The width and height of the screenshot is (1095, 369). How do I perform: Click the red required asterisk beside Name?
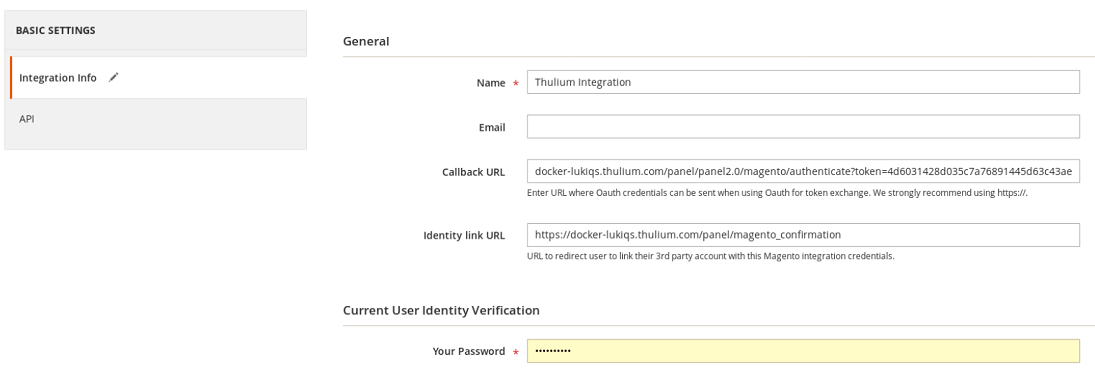(x=516, y=83)
